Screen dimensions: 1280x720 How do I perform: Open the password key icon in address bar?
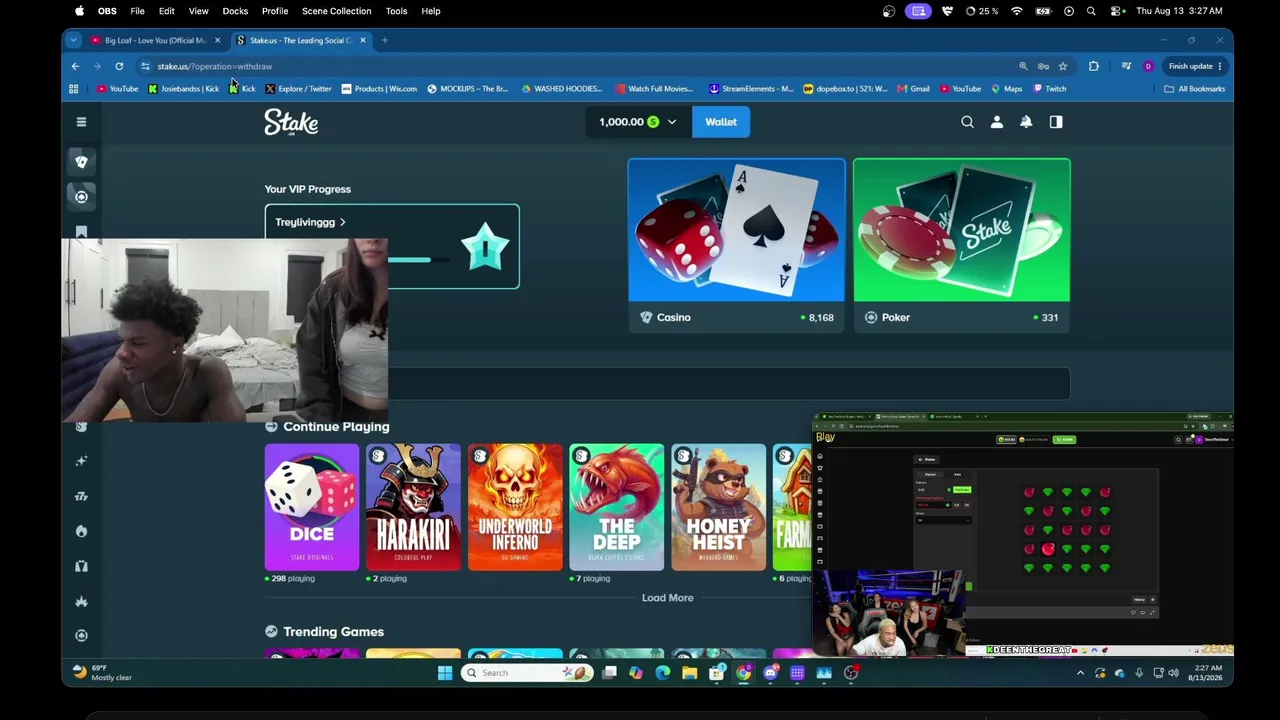(1043, 66)
